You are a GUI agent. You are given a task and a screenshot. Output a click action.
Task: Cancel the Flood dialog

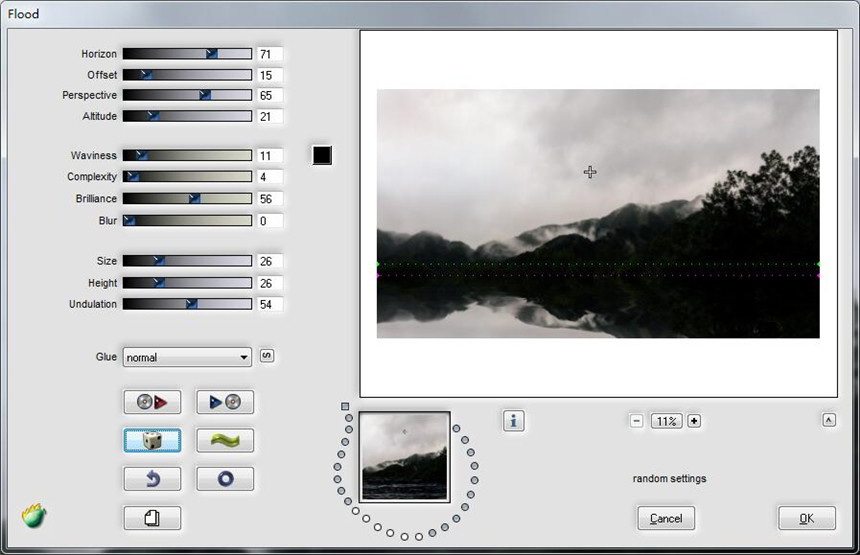tap(666, 518)
